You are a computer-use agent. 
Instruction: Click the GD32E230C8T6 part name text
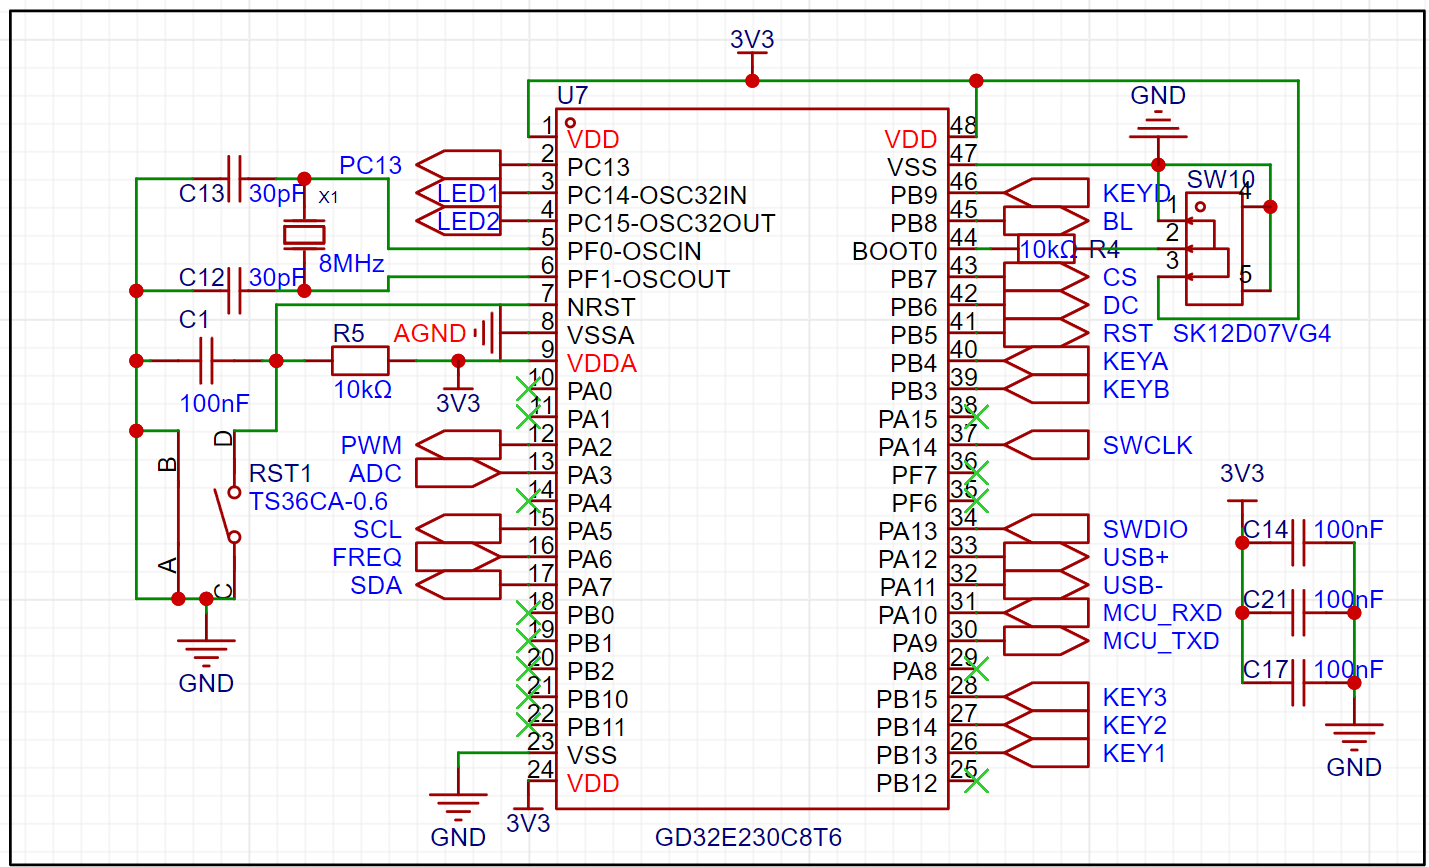coord(748,836)
